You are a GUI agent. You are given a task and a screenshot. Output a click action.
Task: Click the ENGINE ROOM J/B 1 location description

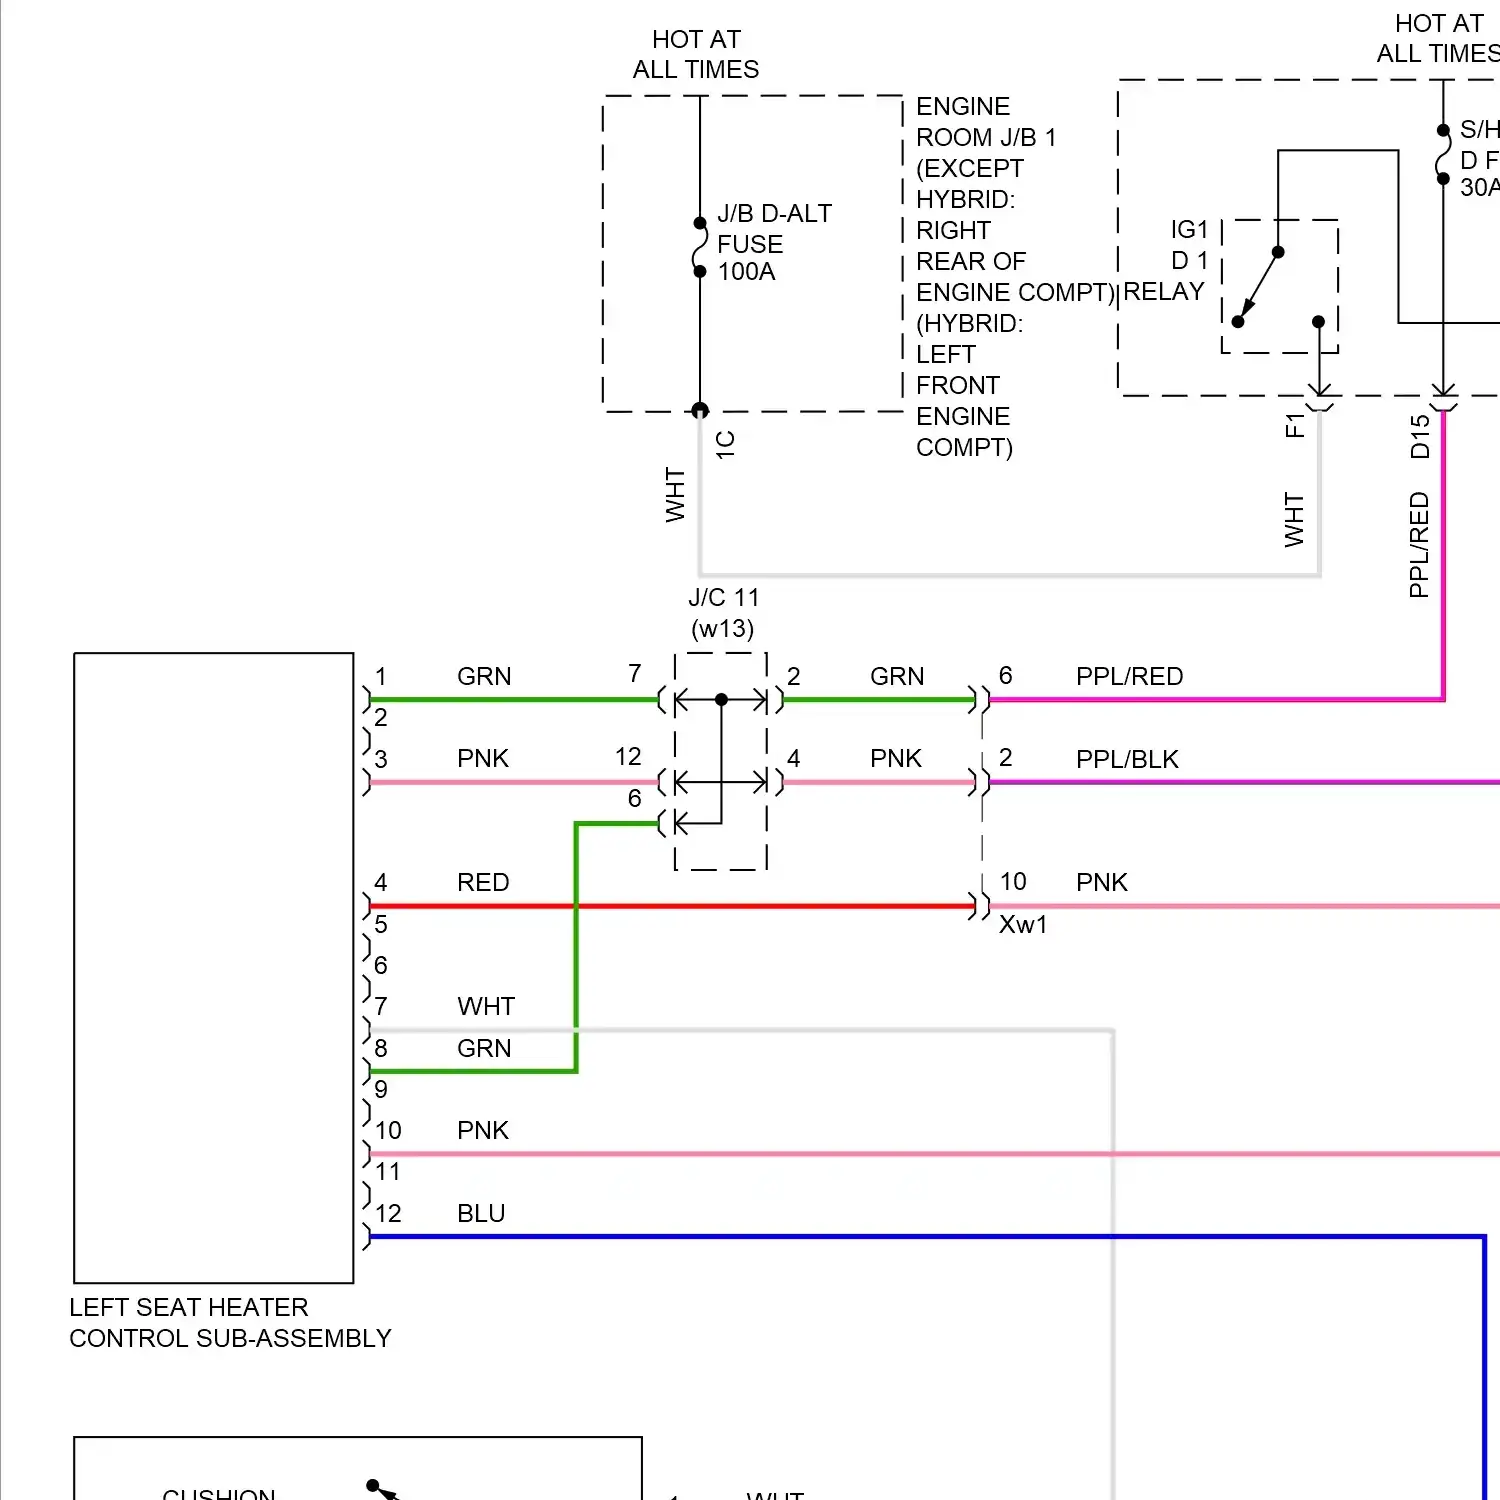coord(1014,276)
